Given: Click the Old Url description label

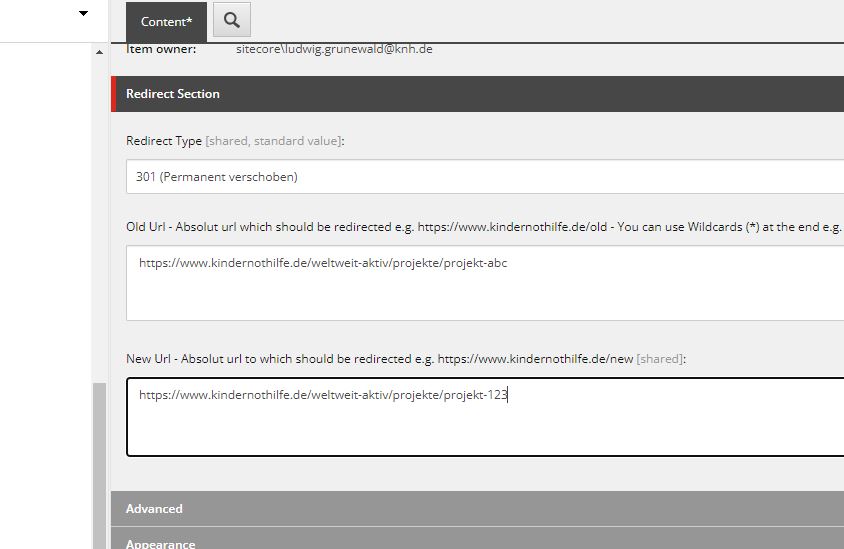Looking at the screenshot, I should pyautogui.click(x=485, y=227).
